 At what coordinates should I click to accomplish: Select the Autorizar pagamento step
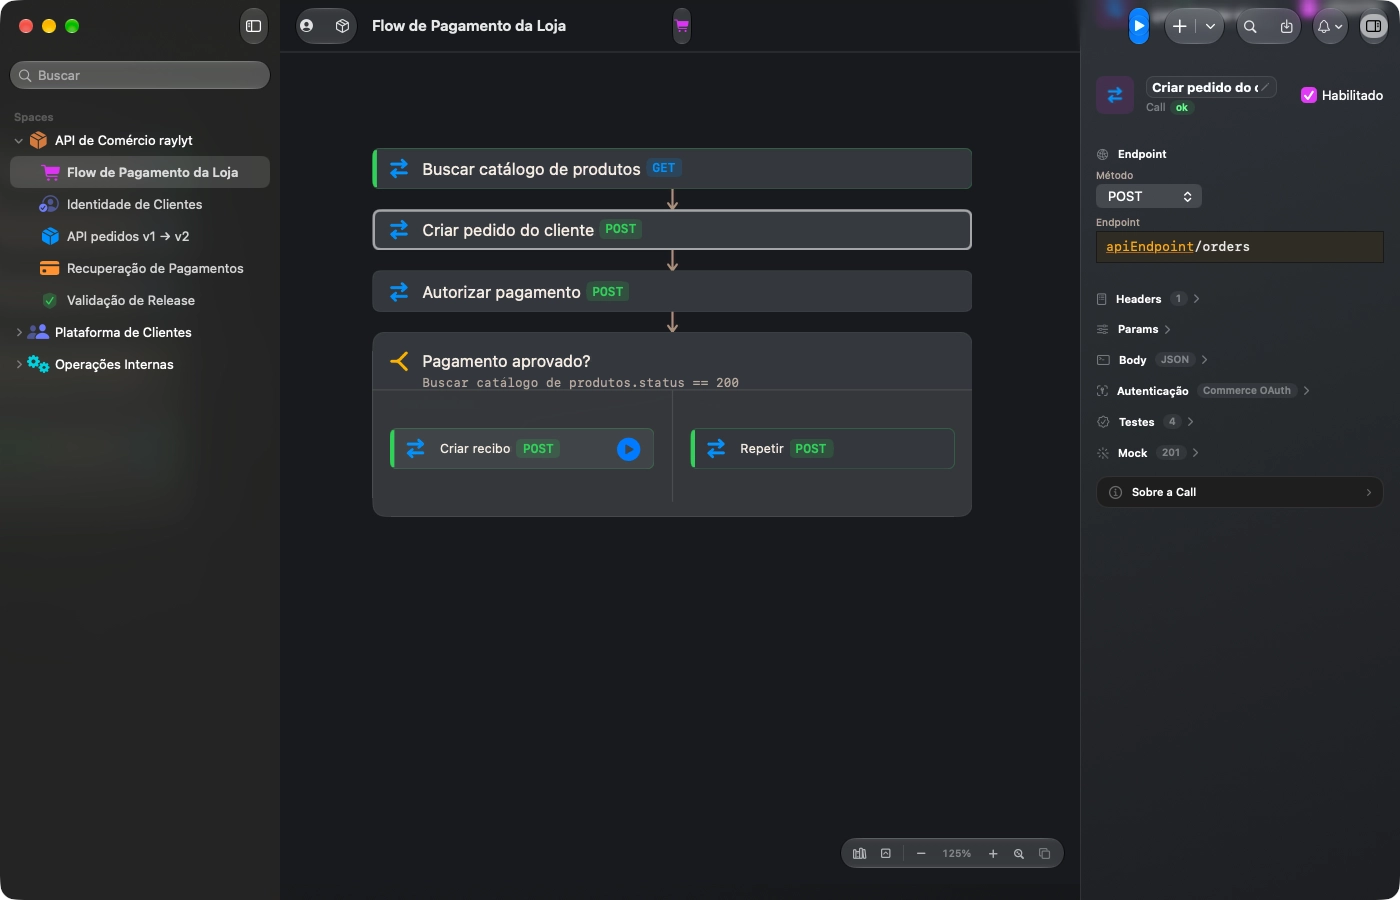pyautogui.click(x=672, y=292)
